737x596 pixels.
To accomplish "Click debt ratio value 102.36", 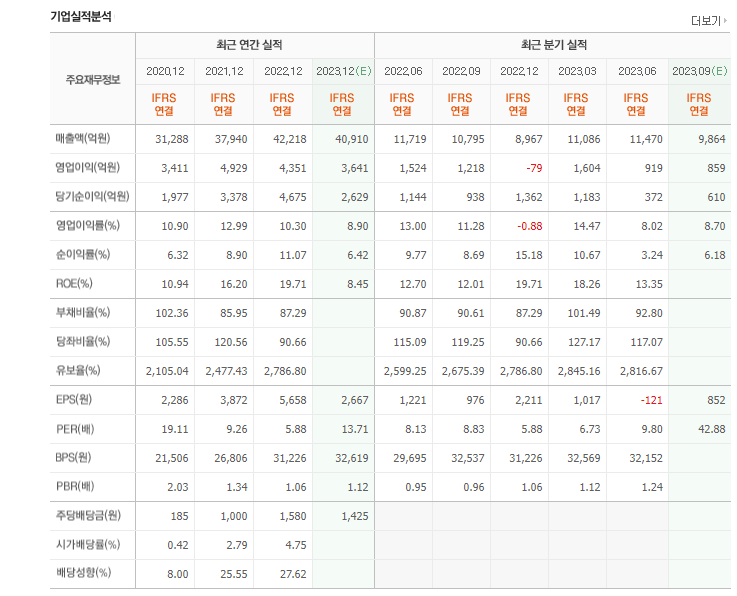I will [172, 314].
